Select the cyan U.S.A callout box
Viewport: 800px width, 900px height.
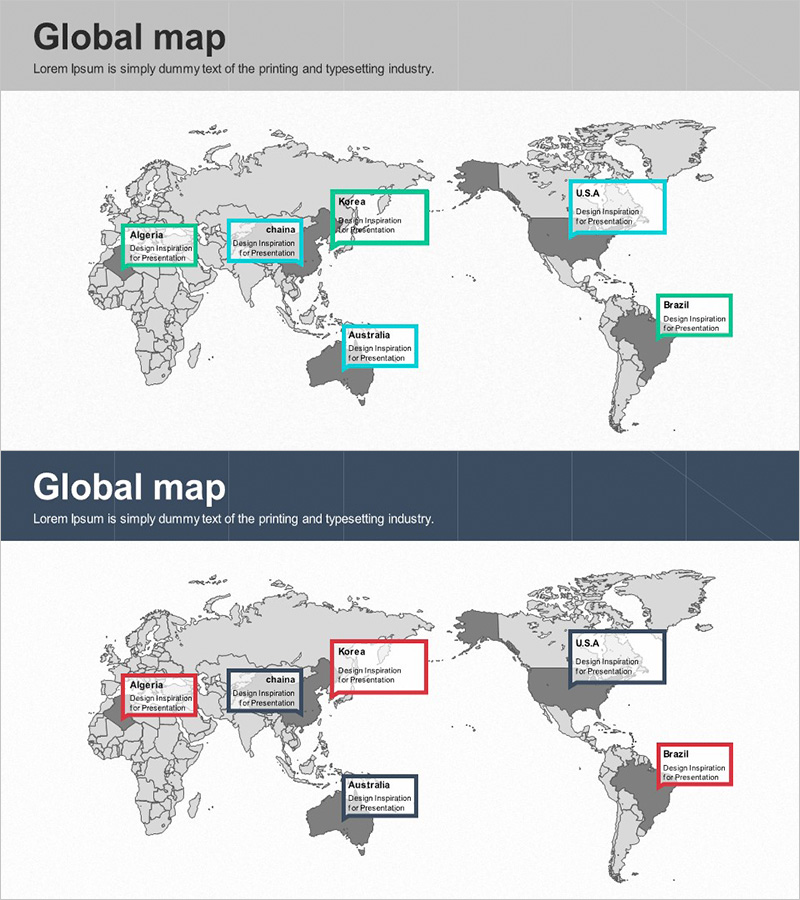[617, 207]
